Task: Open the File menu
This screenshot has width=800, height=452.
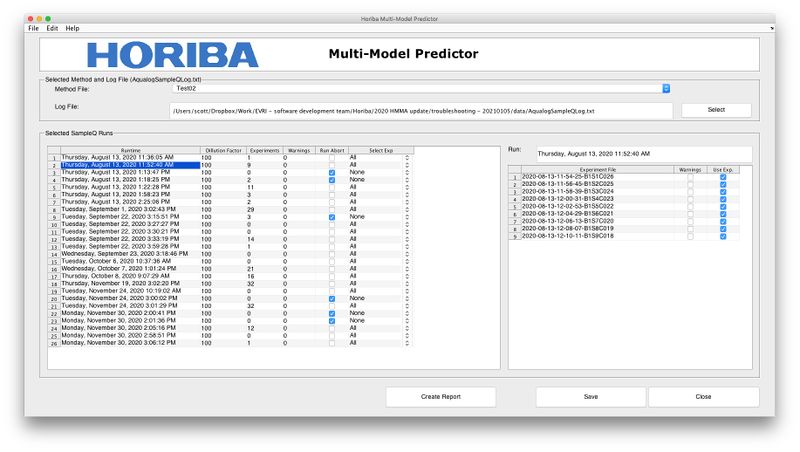Action: (33, 29)
